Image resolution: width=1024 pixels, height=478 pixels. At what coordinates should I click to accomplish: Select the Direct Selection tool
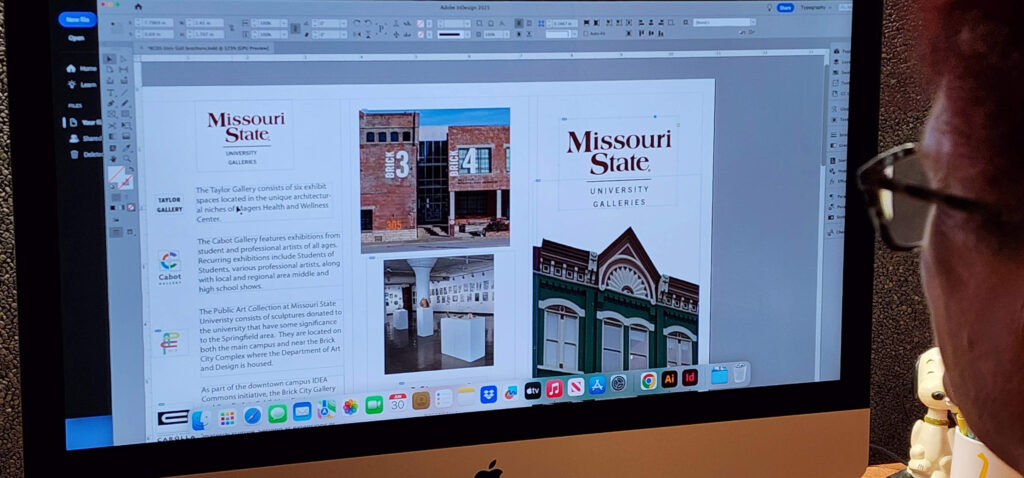(x=123, y=59)
